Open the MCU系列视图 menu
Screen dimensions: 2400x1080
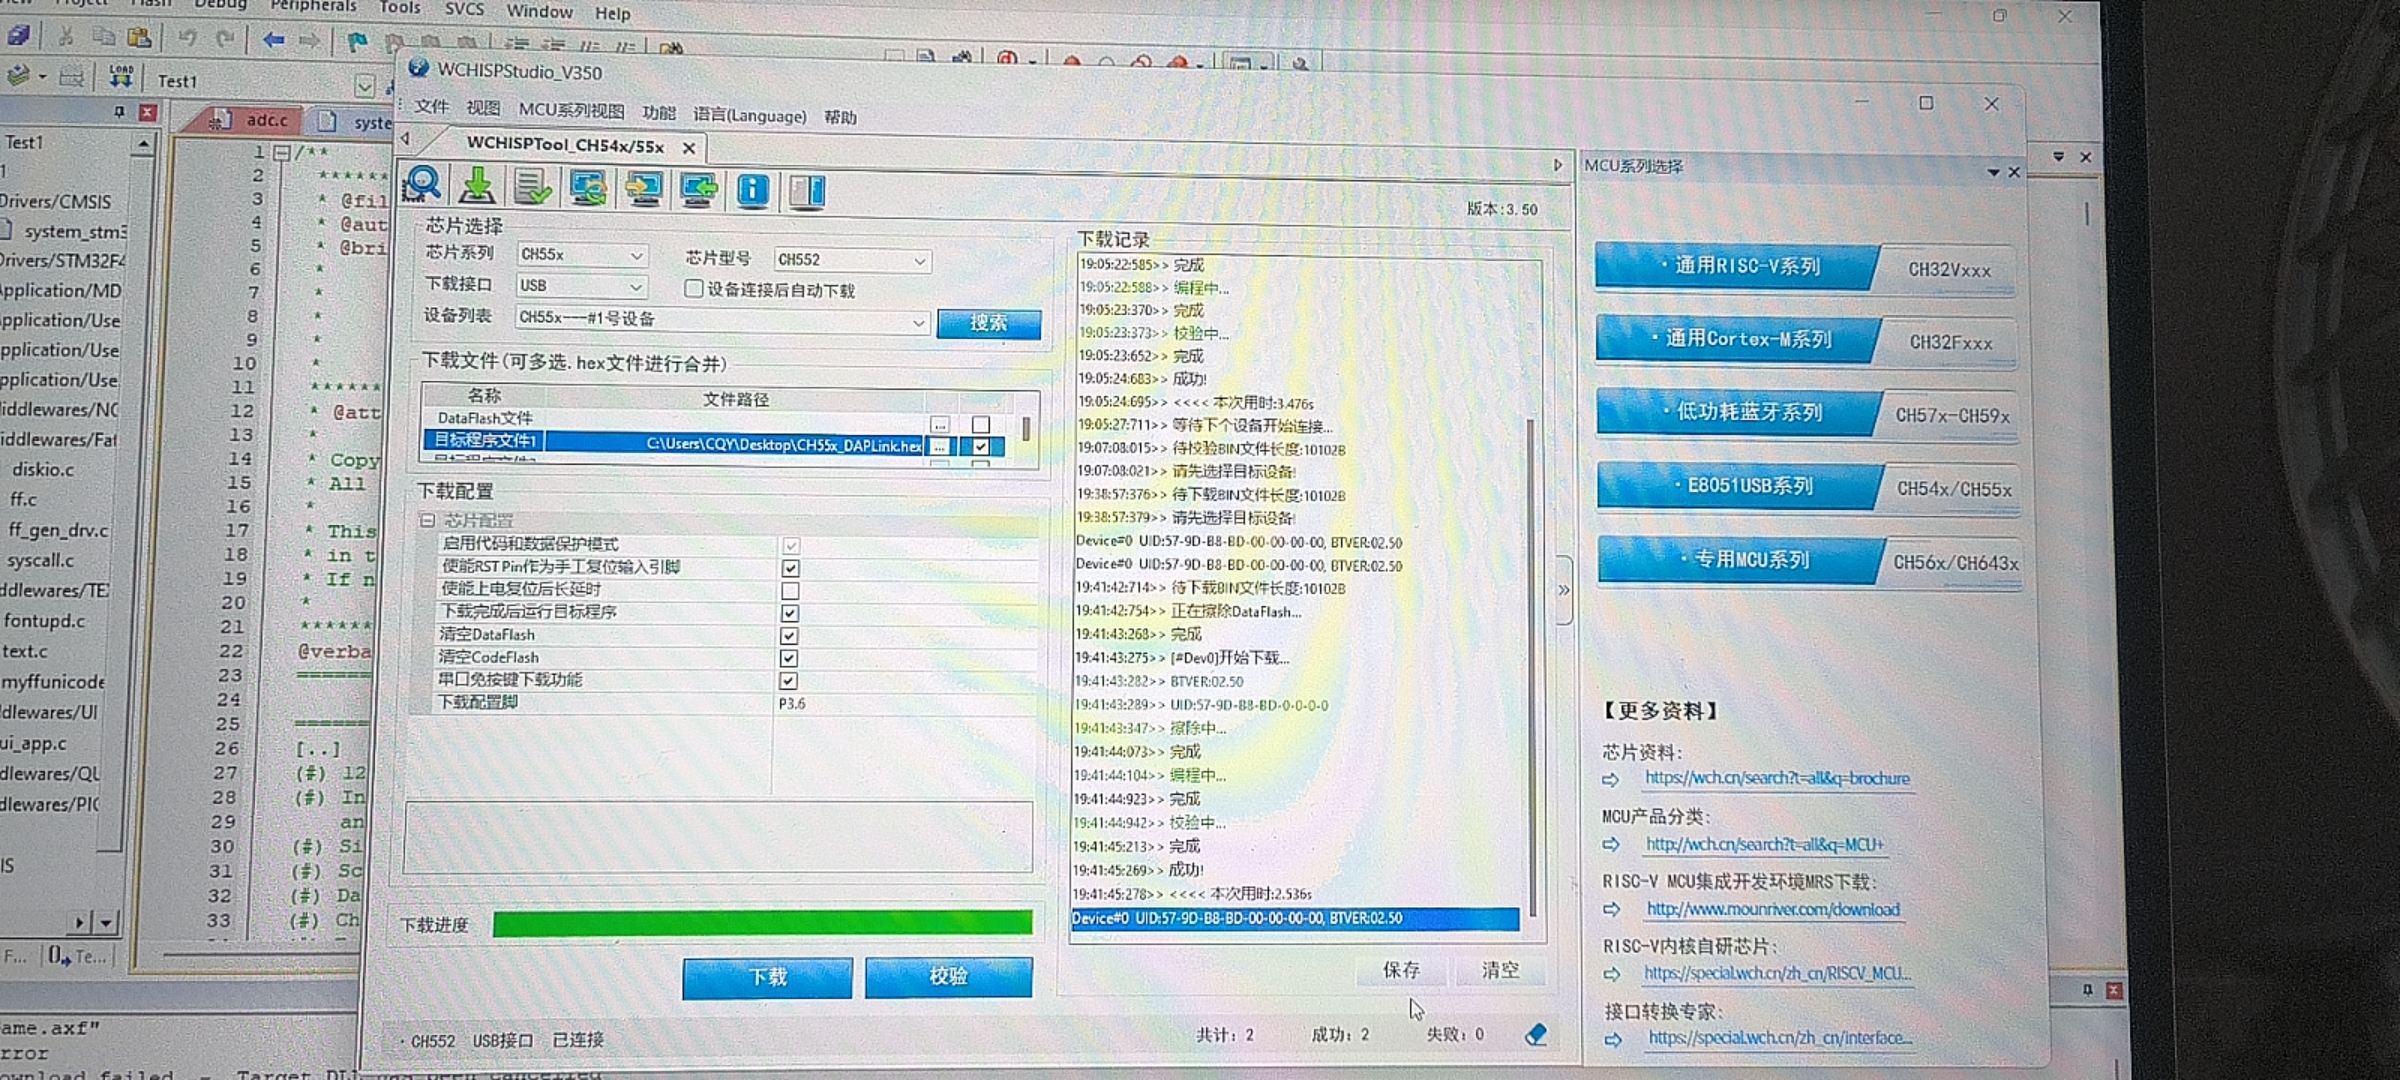[571, 110]
